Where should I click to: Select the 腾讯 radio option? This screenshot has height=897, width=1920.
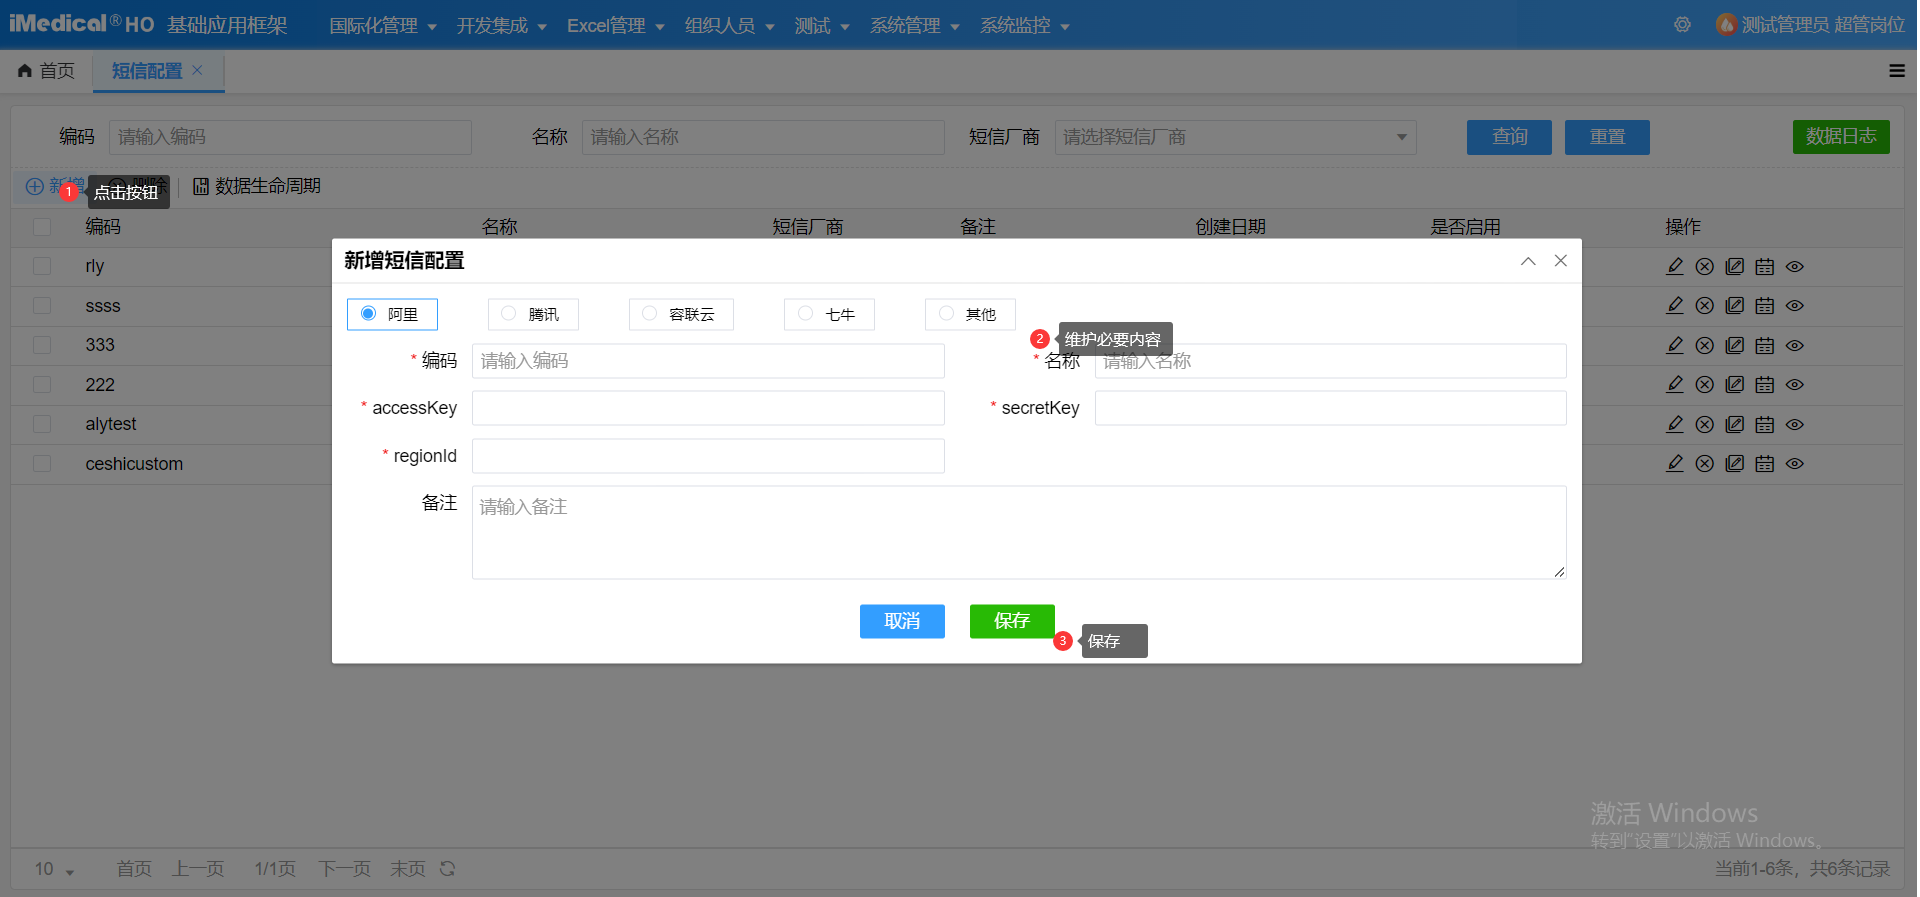pos(509,314)
